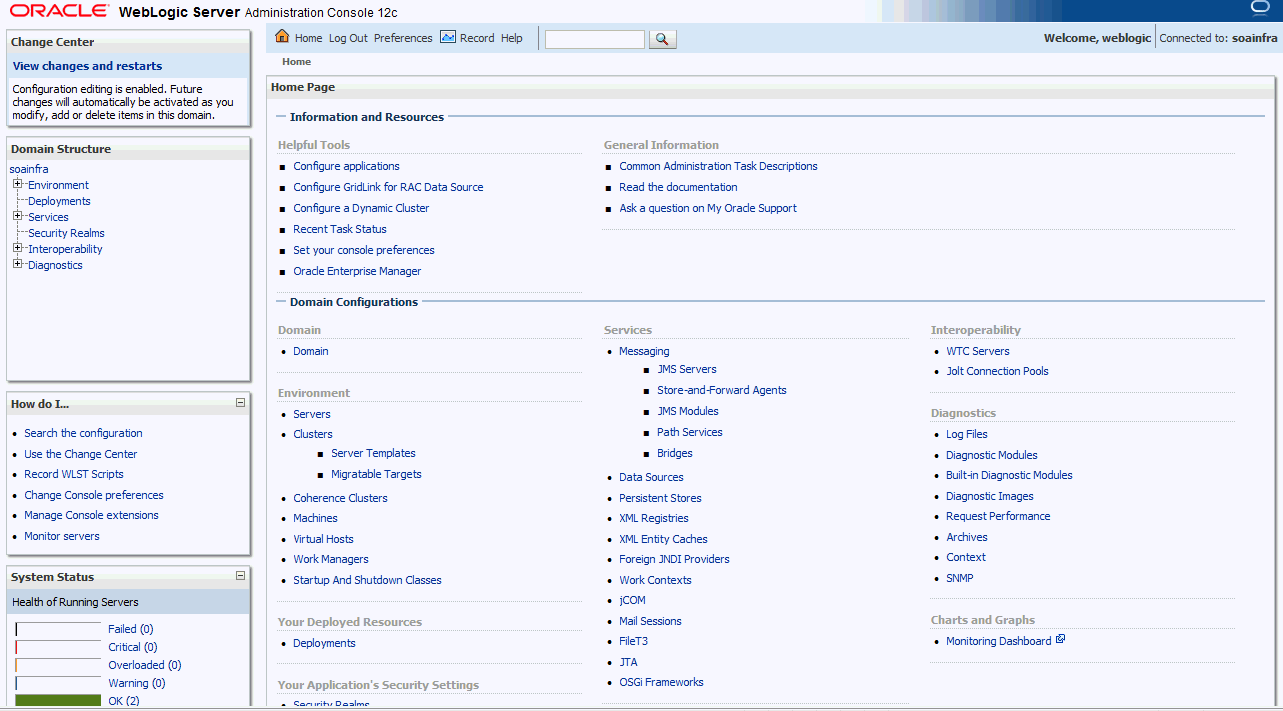This screenshot has width=1283, height=711.
Task: Click Failed (0) server health link
Action: [130, 629]
